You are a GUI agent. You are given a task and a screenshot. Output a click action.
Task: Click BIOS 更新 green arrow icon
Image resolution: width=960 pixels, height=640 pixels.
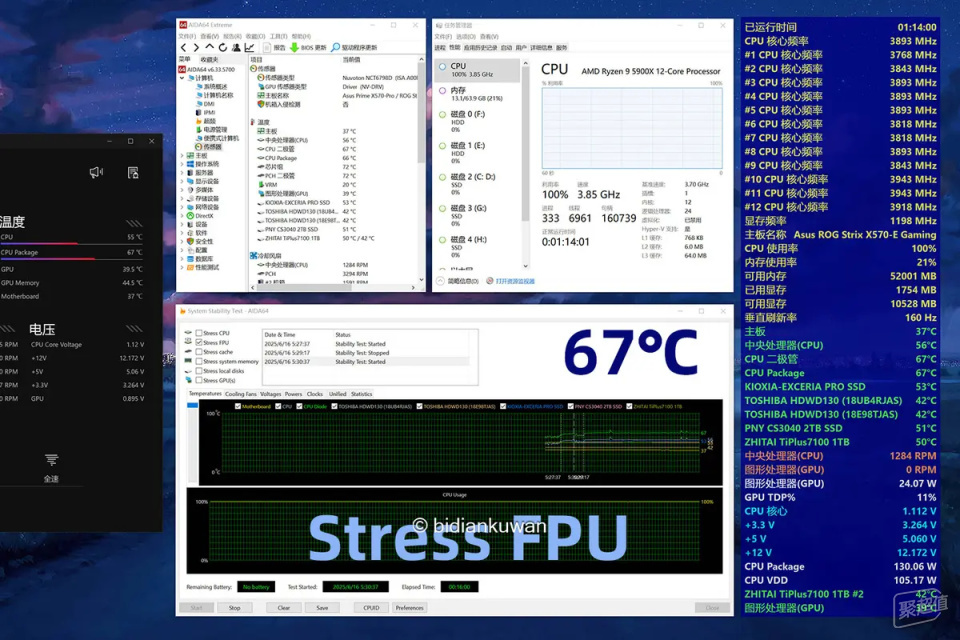[294, 47]
